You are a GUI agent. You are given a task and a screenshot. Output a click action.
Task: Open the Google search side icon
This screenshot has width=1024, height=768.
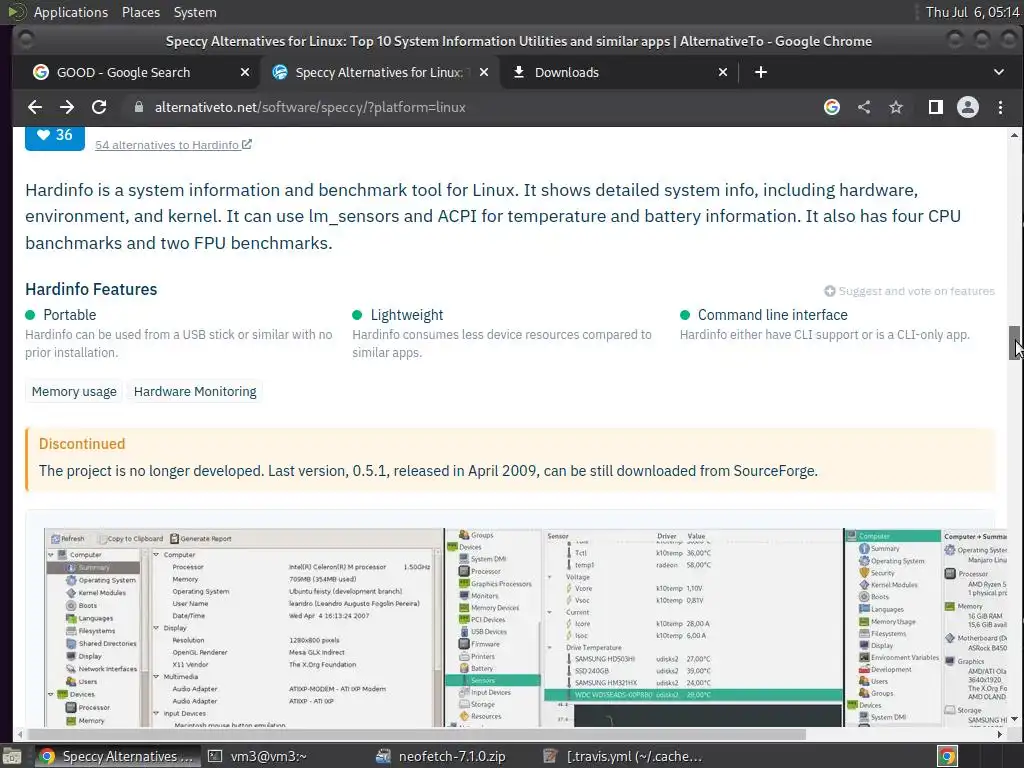pos(831,107)
